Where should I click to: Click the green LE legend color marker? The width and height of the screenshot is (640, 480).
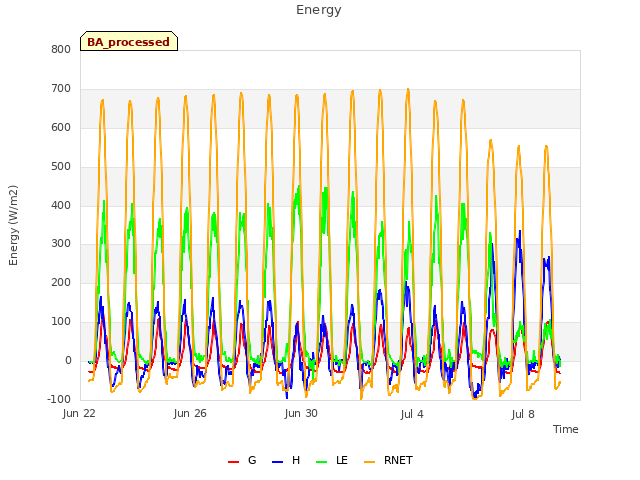tap(322, 462)
